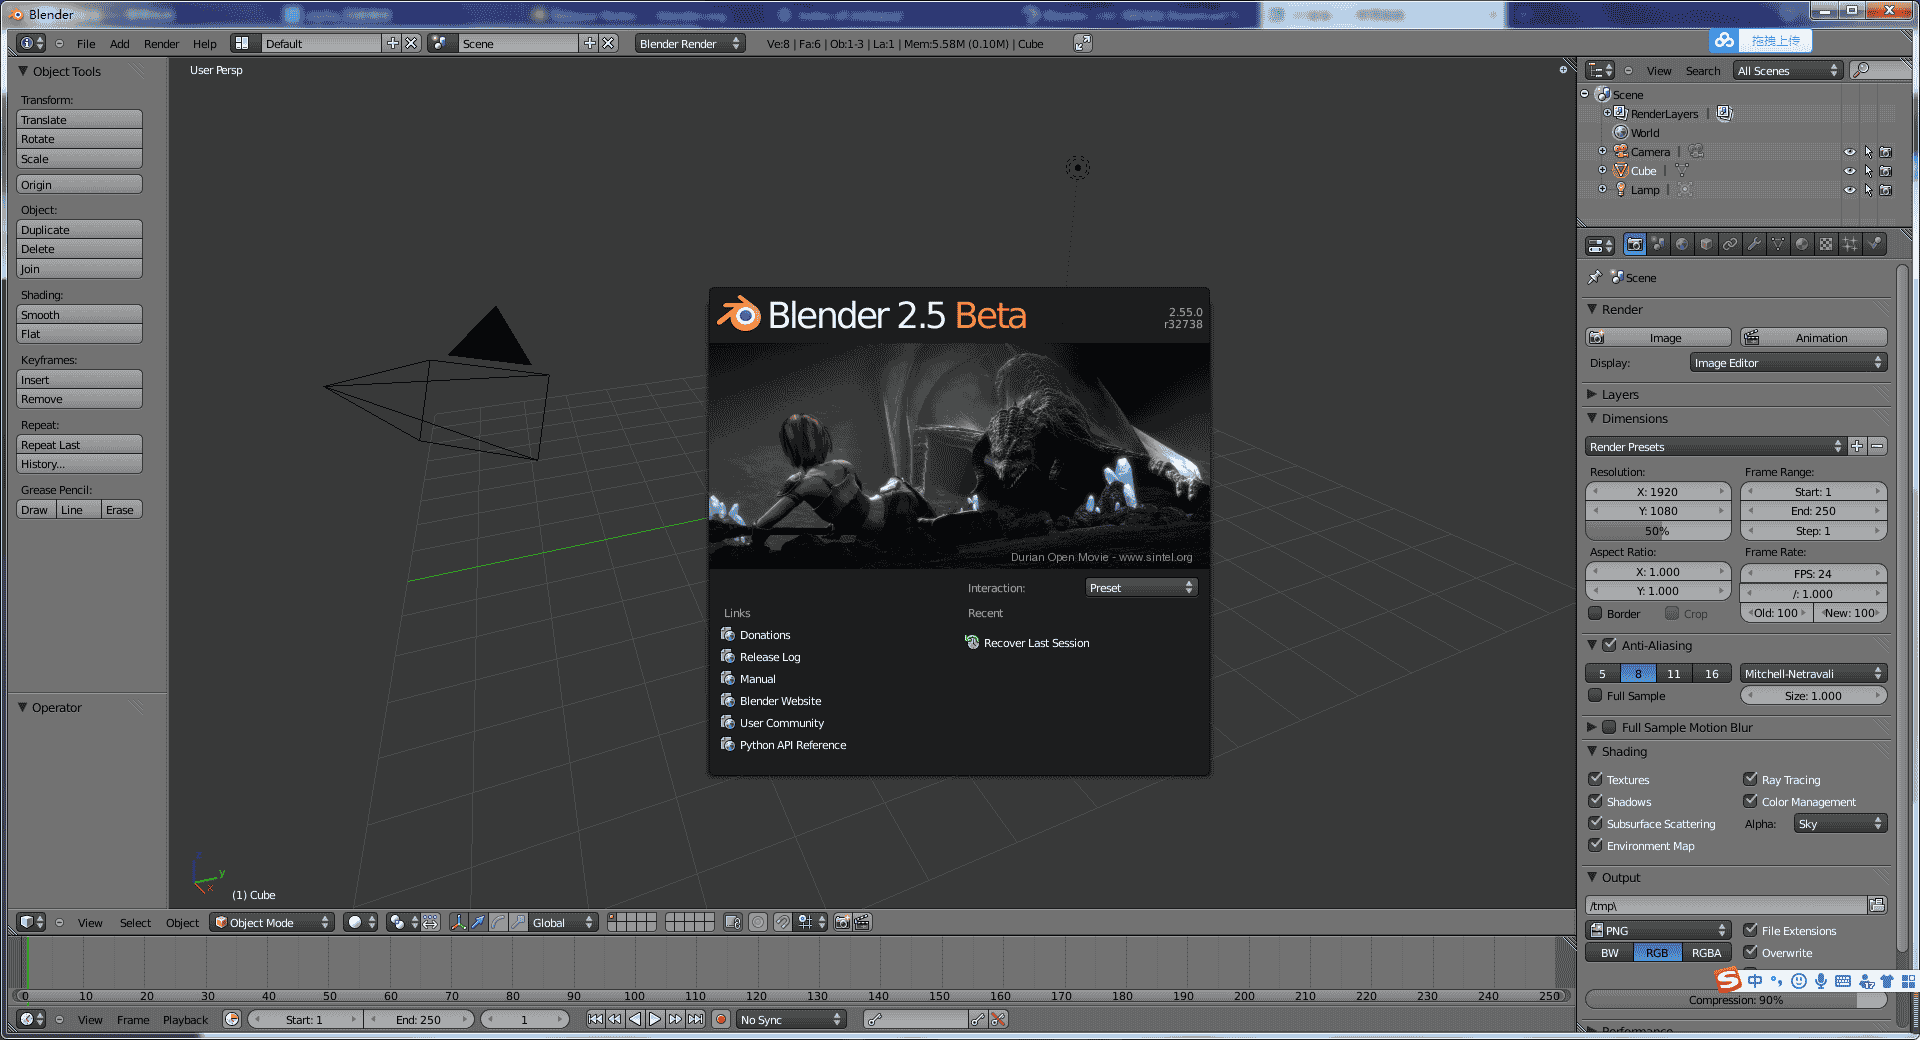The width and height of the screenshot is (1920, 1040).
Task: Open the World properties tab icon
Action: coord(1682,244)
